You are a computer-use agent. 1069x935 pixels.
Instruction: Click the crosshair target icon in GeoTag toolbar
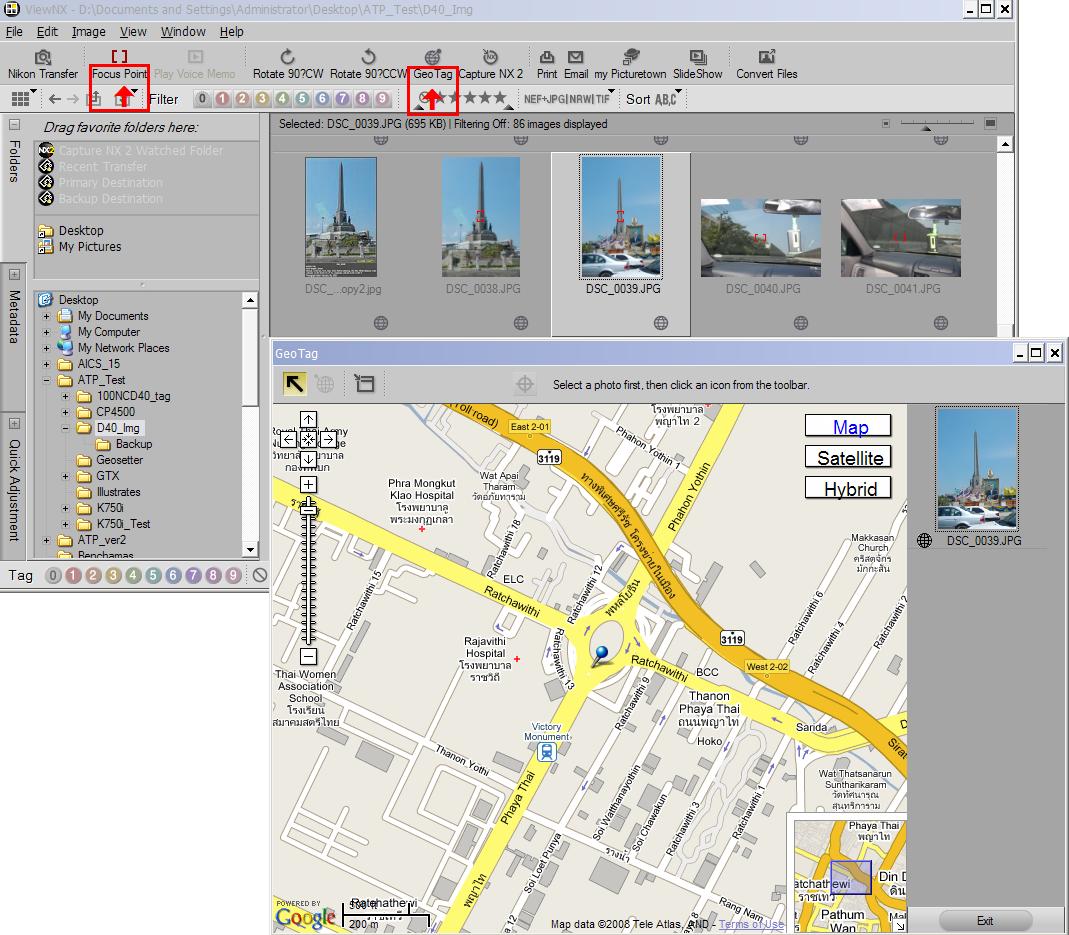pyautogui.click(x=525, y=384)
